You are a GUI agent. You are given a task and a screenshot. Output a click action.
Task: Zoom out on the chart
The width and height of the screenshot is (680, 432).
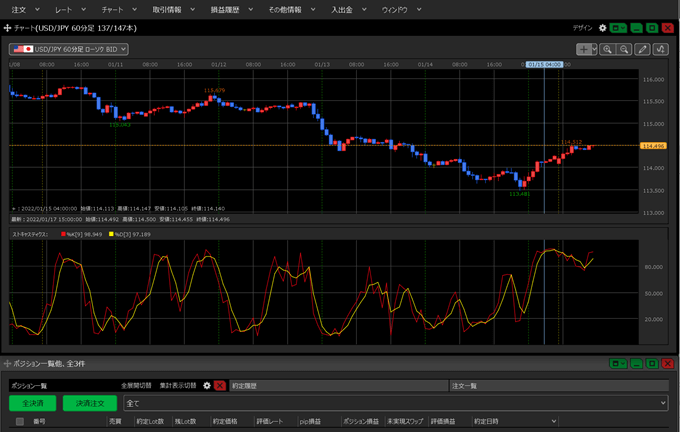tap(623, 48)
